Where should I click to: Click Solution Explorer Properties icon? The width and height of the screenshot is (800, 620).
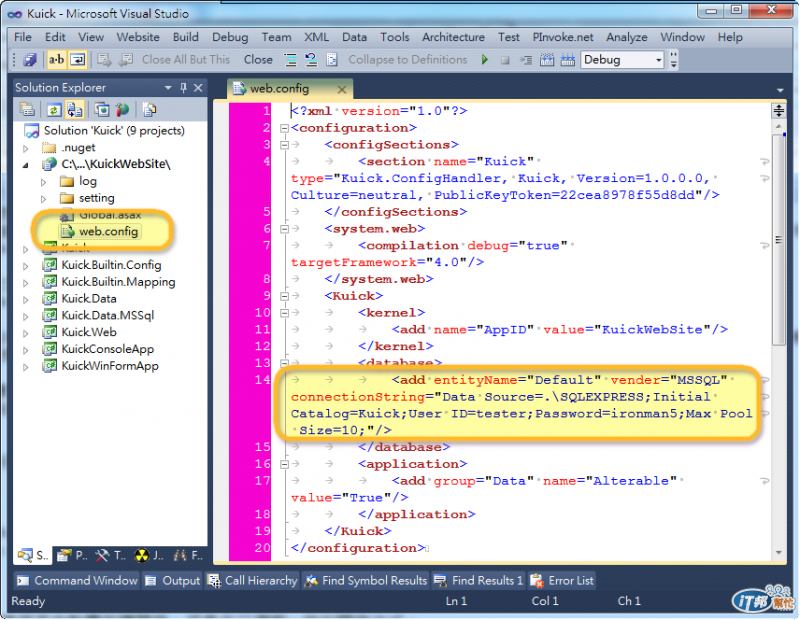27,109
